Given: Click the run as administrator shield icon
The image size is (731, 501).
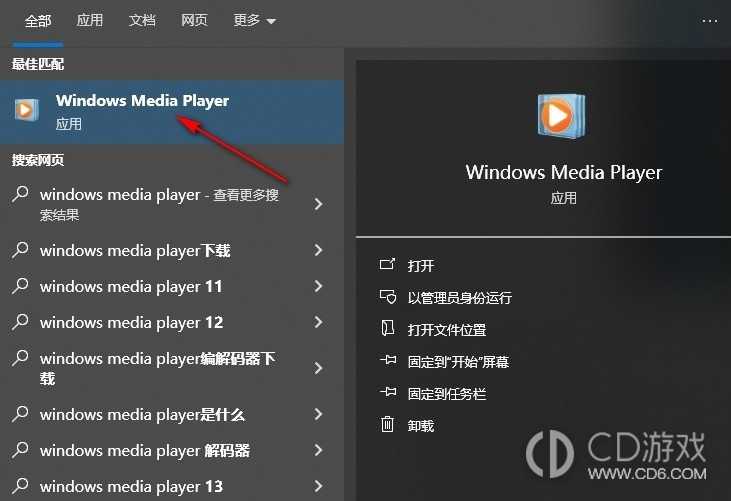Looking at the screenshot, I should pos(387,296).
